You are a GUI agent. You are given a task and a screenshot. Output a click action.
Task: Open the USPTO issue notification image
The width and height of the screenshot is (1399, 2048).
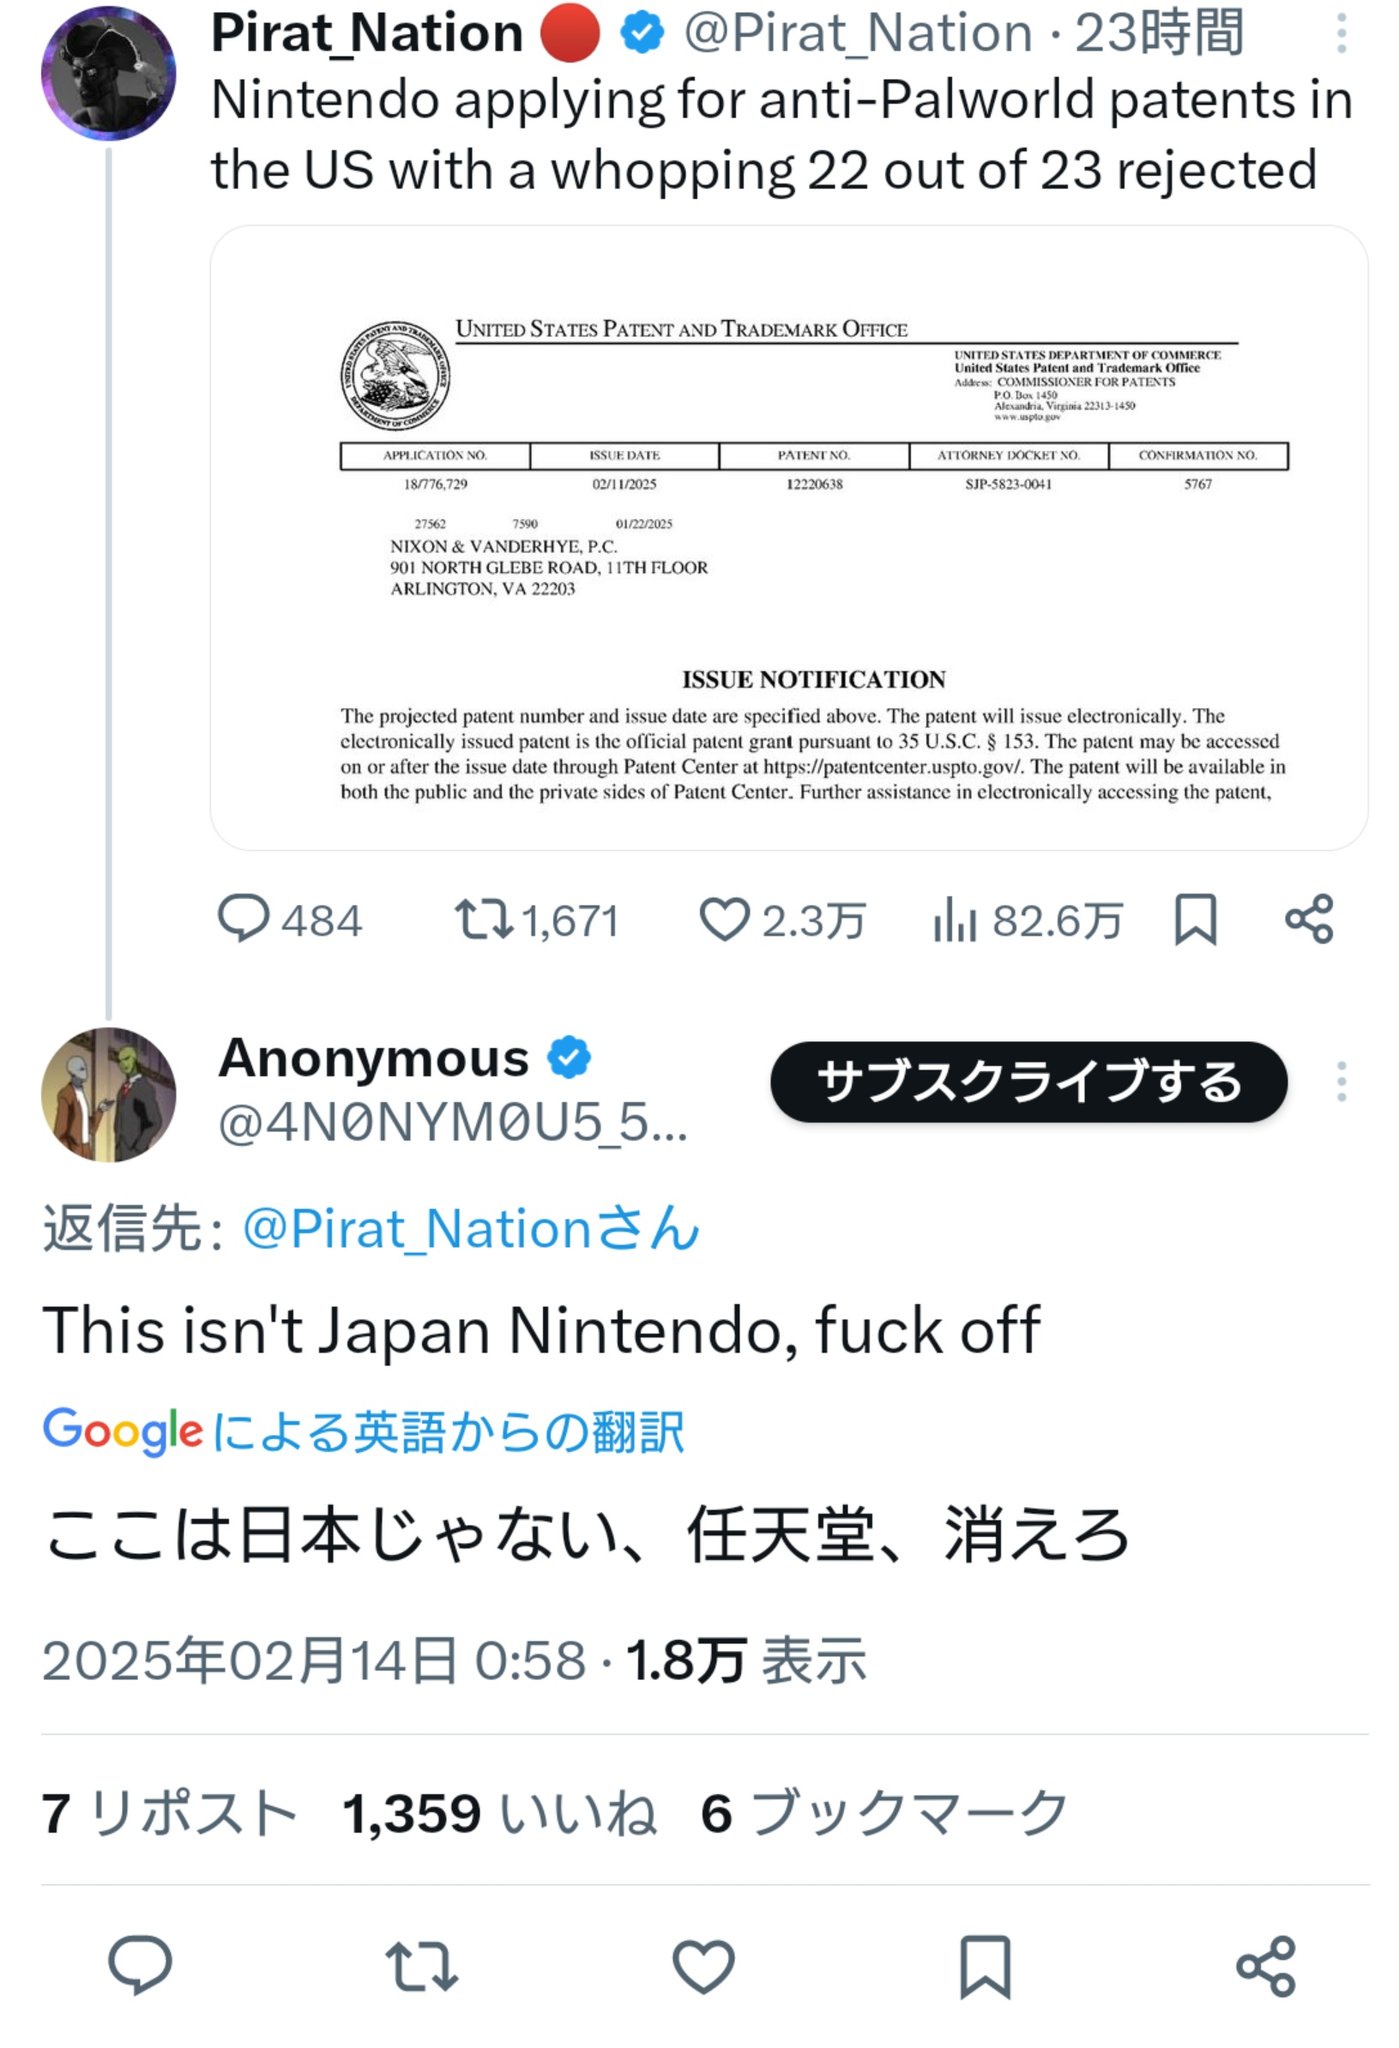tap(788, 538)
